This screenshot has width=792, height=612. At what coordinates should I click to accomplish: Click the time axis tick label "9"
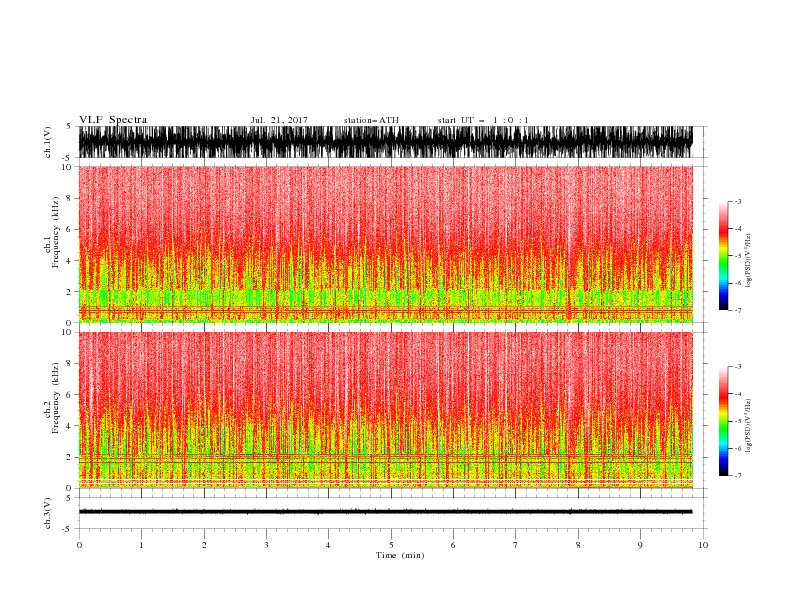coord(640,545)
